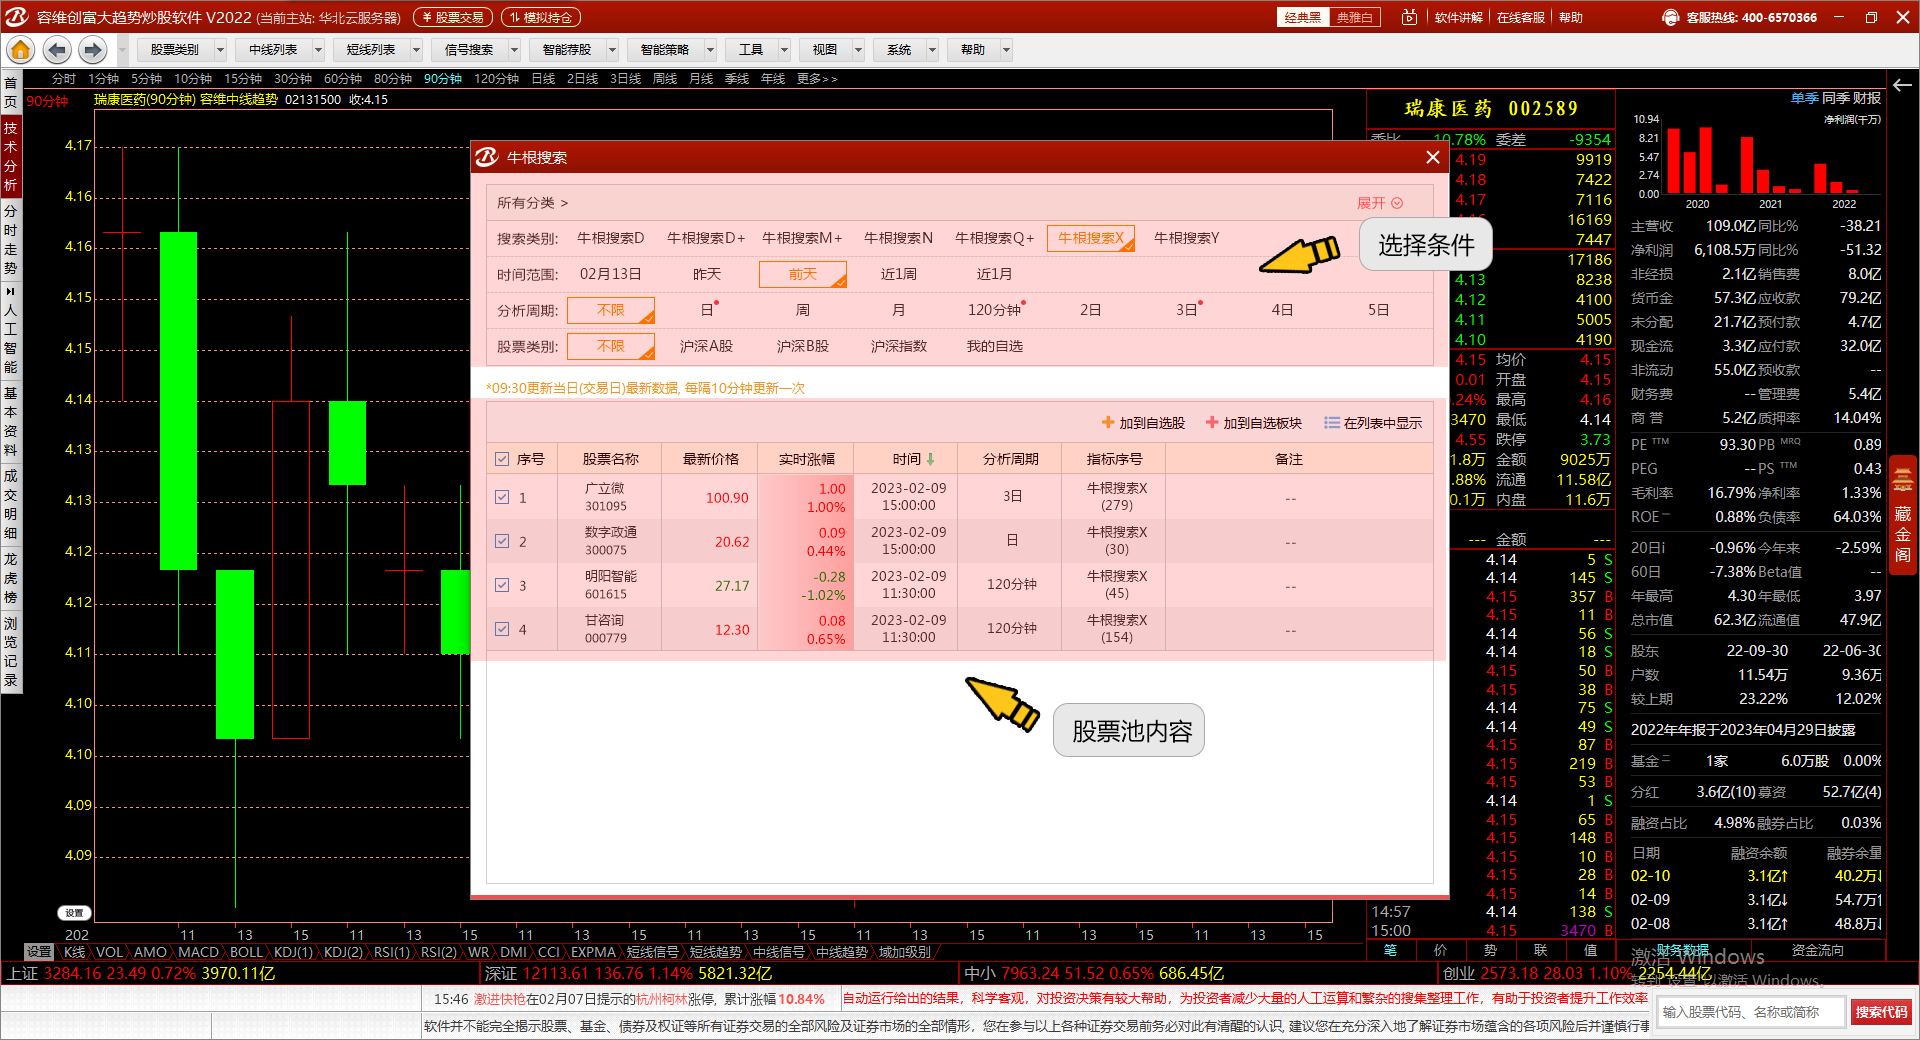This screenshot has height=1040, width=1920.
Task: Select 牛根搜索X search type
Action: pyautogui.click(x=1091, y=238)
